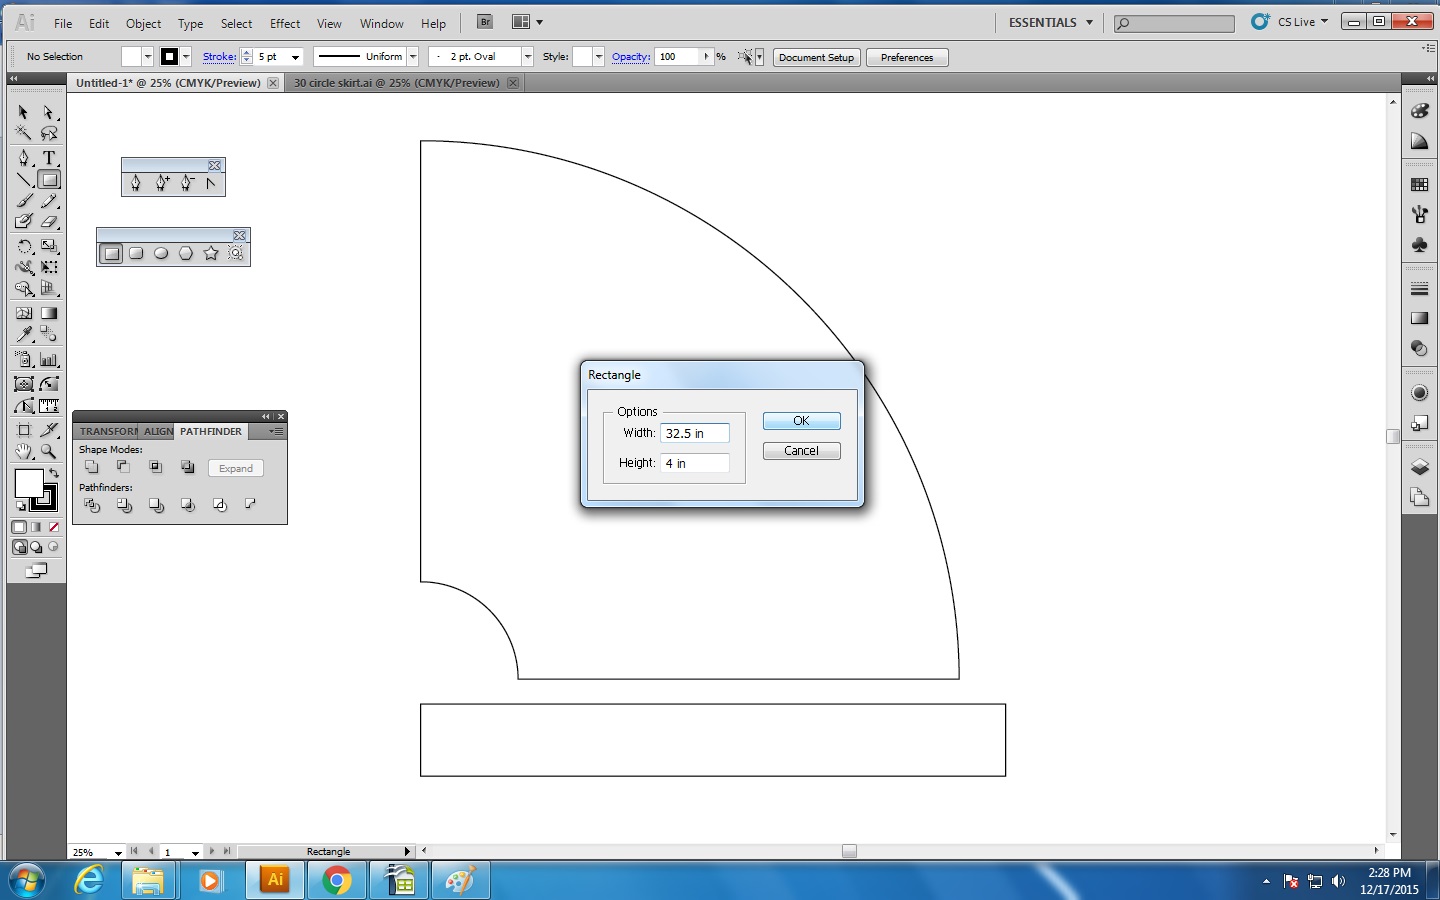Select the Paintbrush tool
The height and width of the screenshot is (900, 1440).
point(23,201)
